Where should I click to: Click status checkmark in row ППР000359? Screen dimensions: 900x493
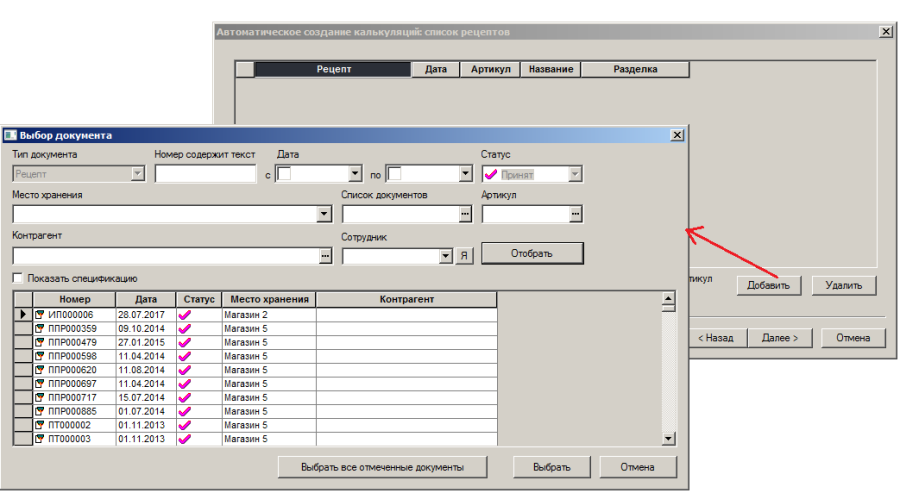[185, 328]
